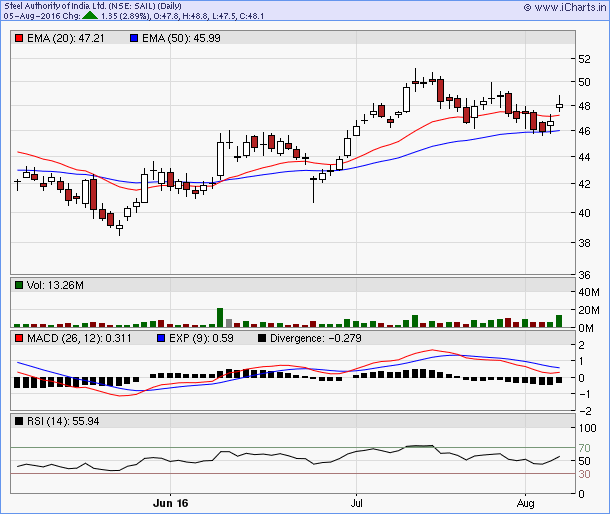This screenshot has width=610, height=514.
Task: Click the tallest green volume bar in June
Action: click(220, 318)
